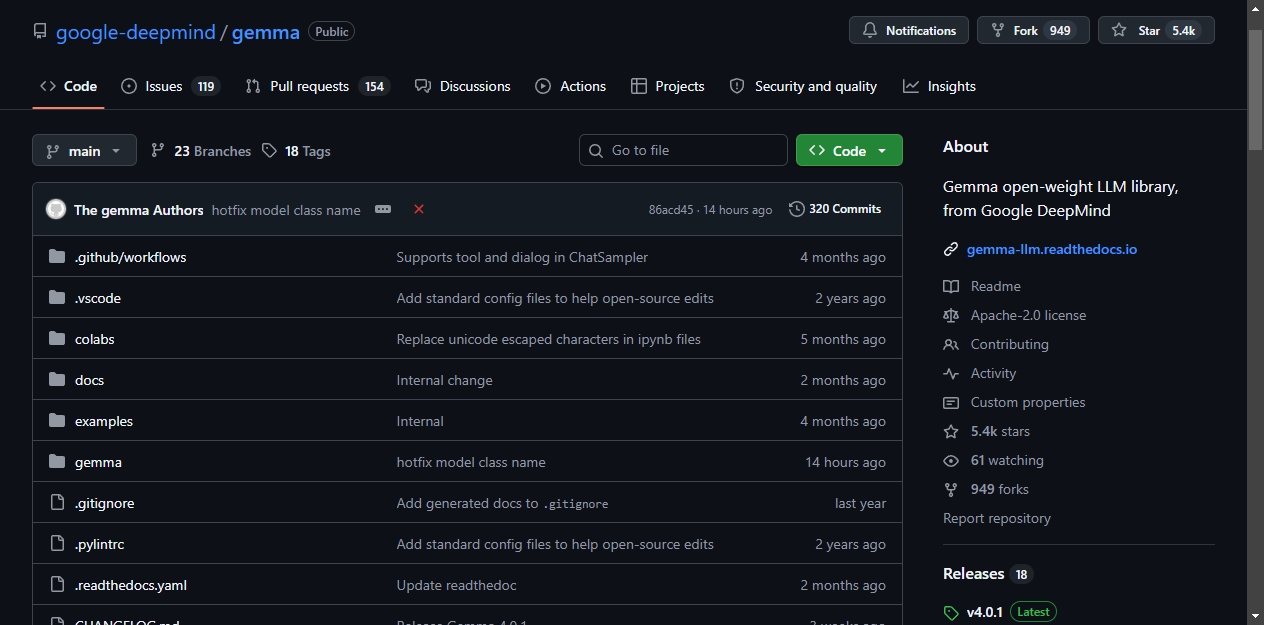Open the .gitignore file
The width and height of the screenshot is (1264, 625).
click(x=104, y=503)
